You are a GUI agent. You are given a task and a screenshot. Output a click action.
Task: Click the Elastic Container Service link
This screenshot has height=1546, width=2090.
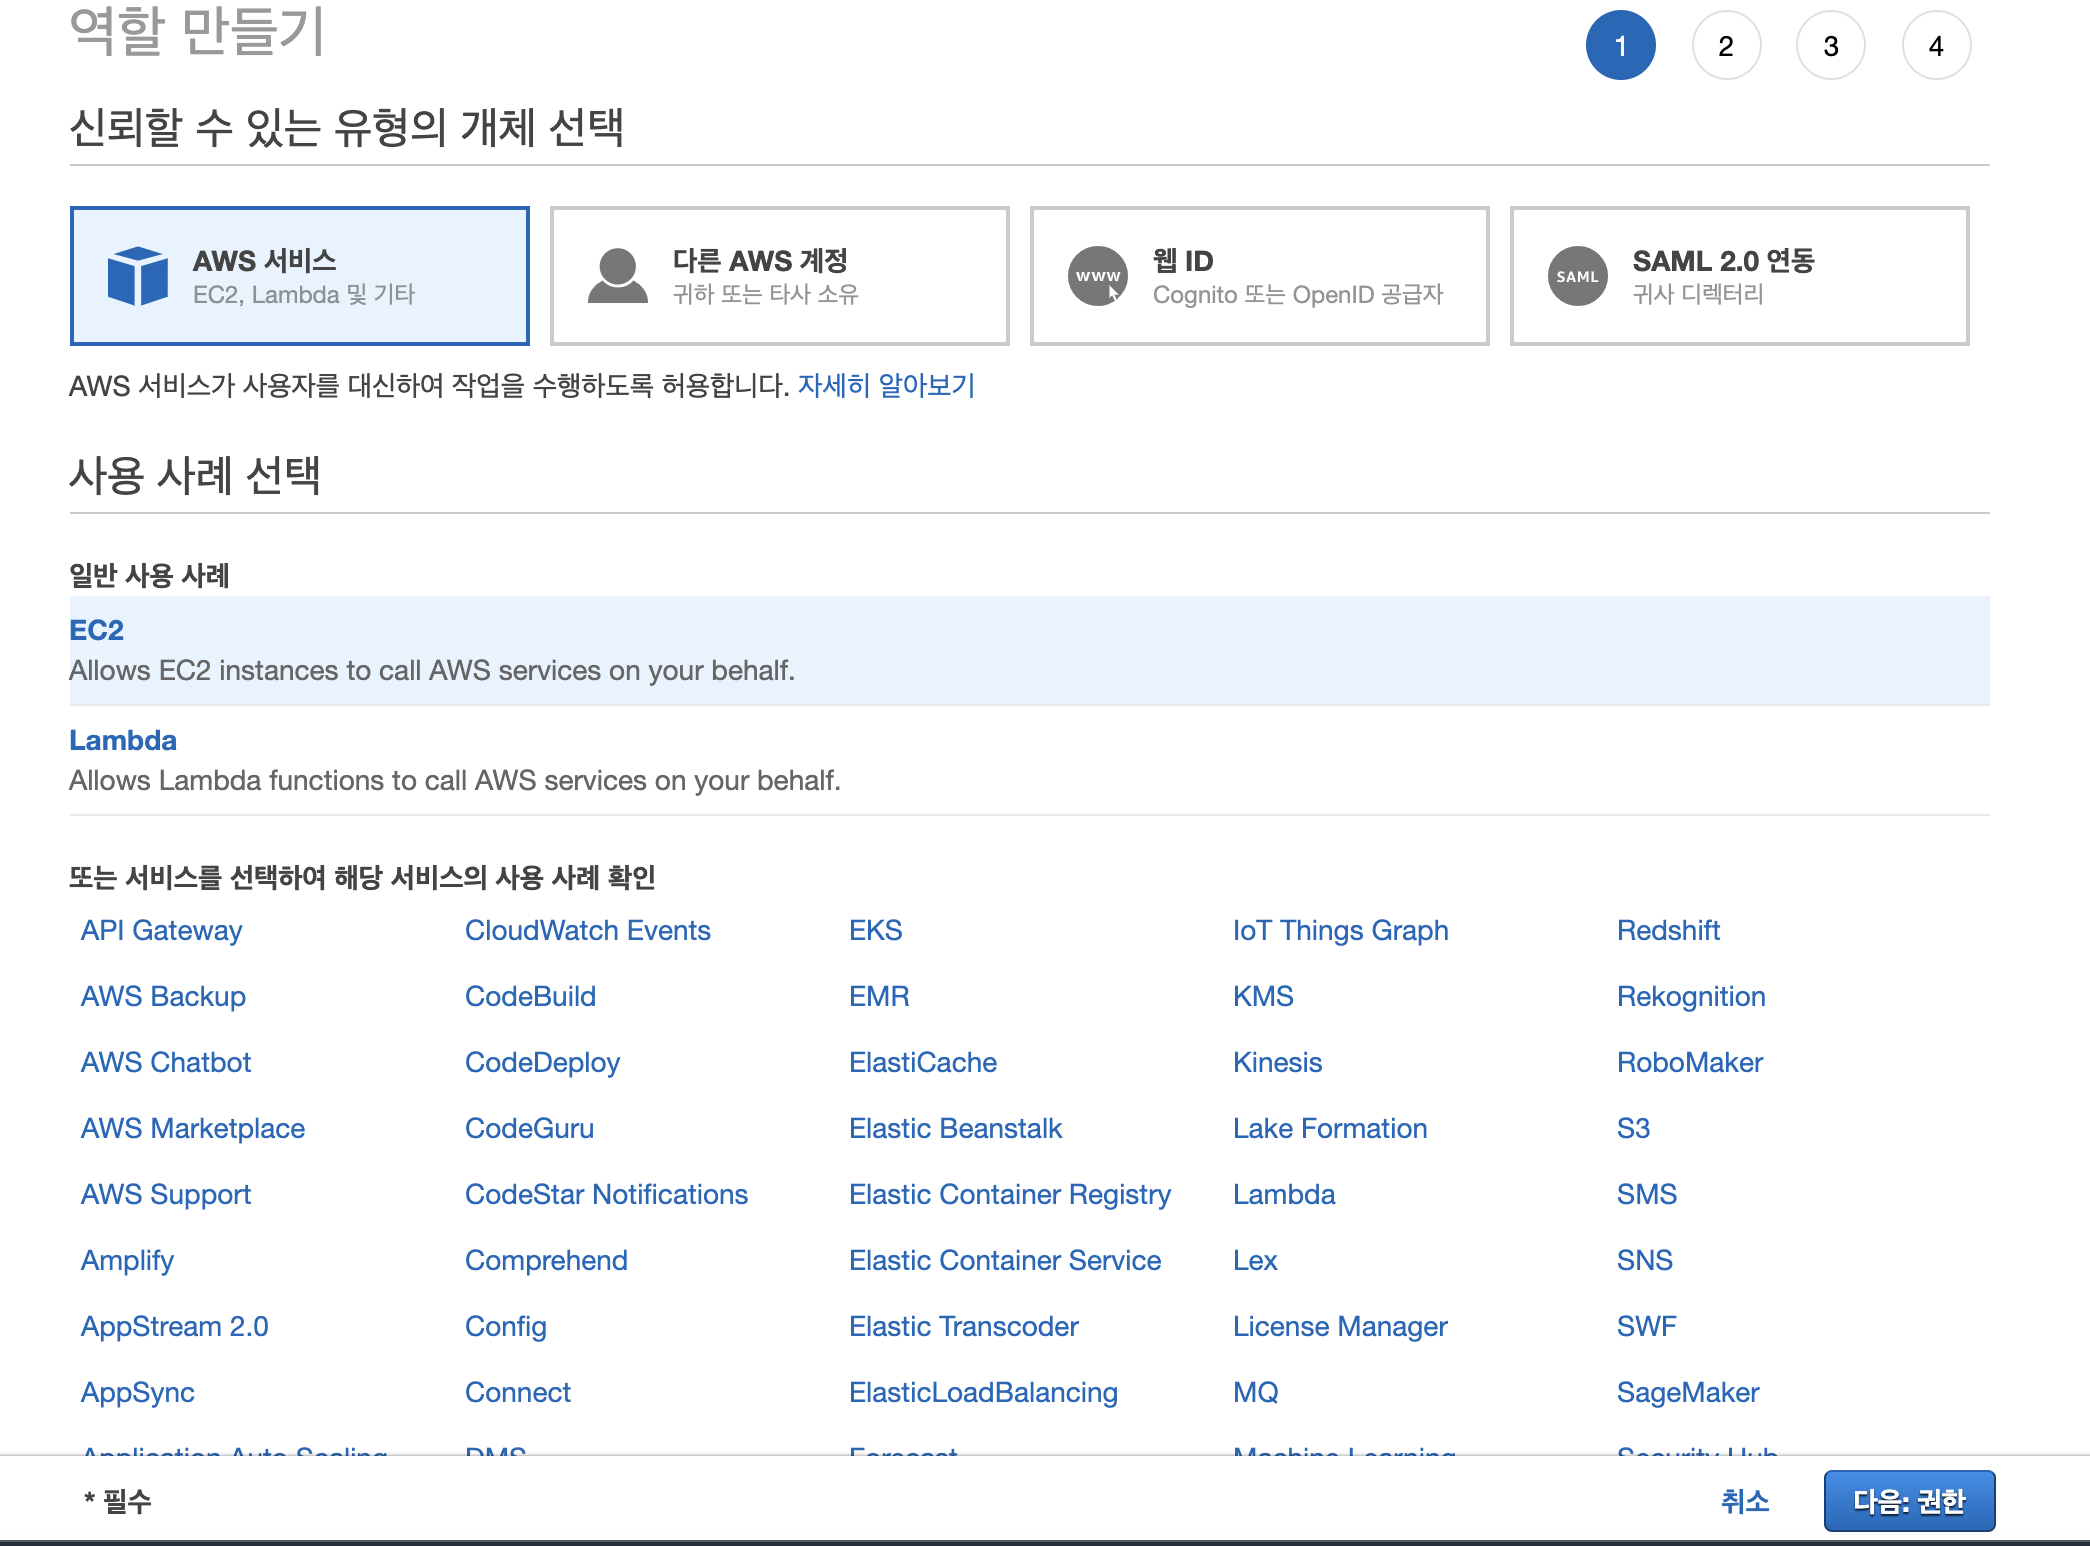tap(1005, 1260)
